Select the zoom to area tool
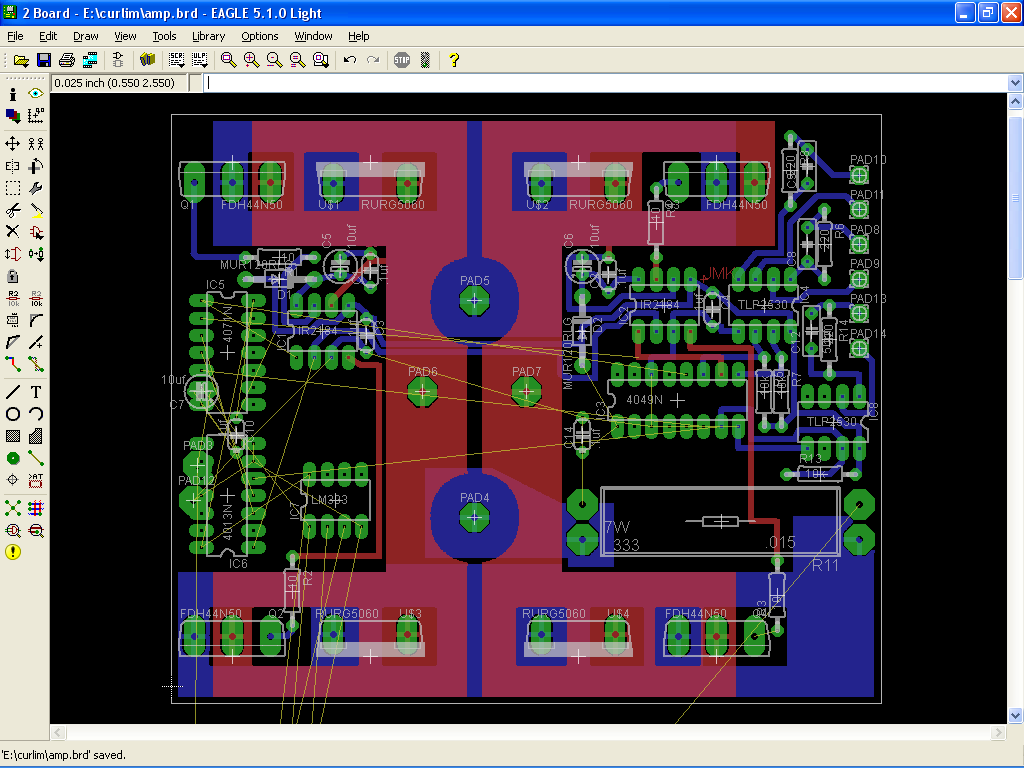This screenshot has height=768, width=1024. (321, 61)
